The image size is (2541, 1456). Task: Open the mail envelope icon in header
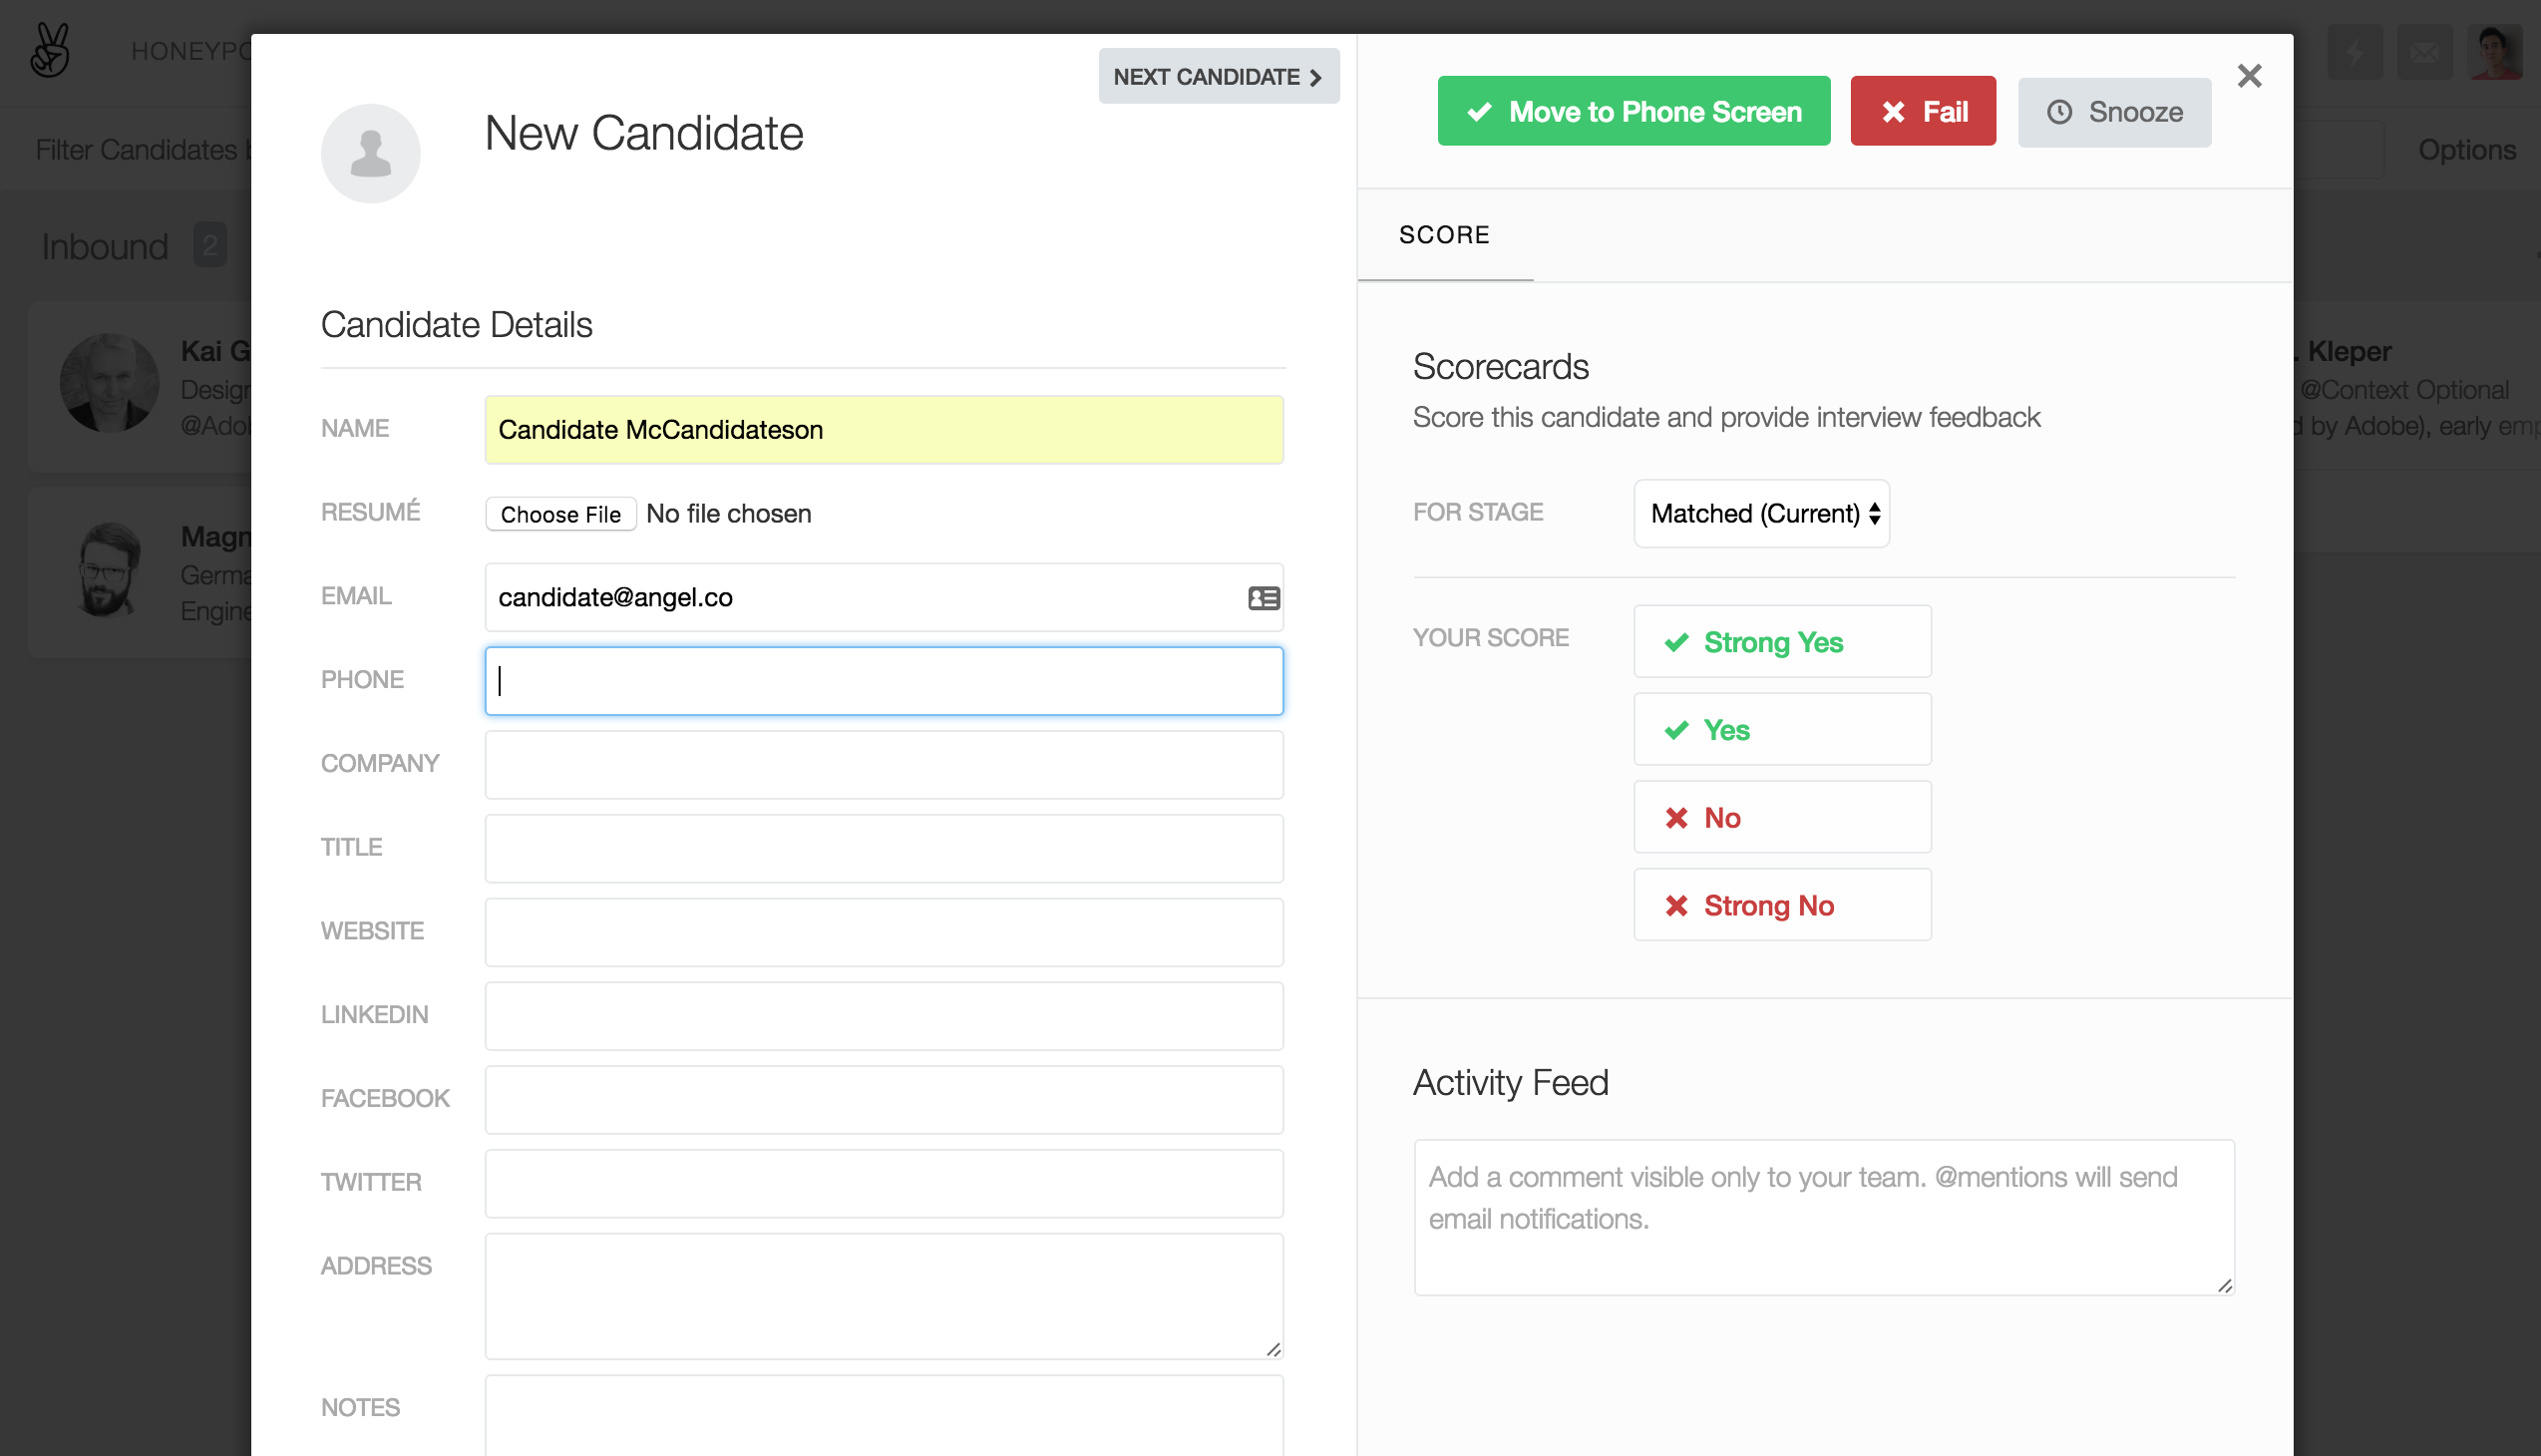(2424, 52)
